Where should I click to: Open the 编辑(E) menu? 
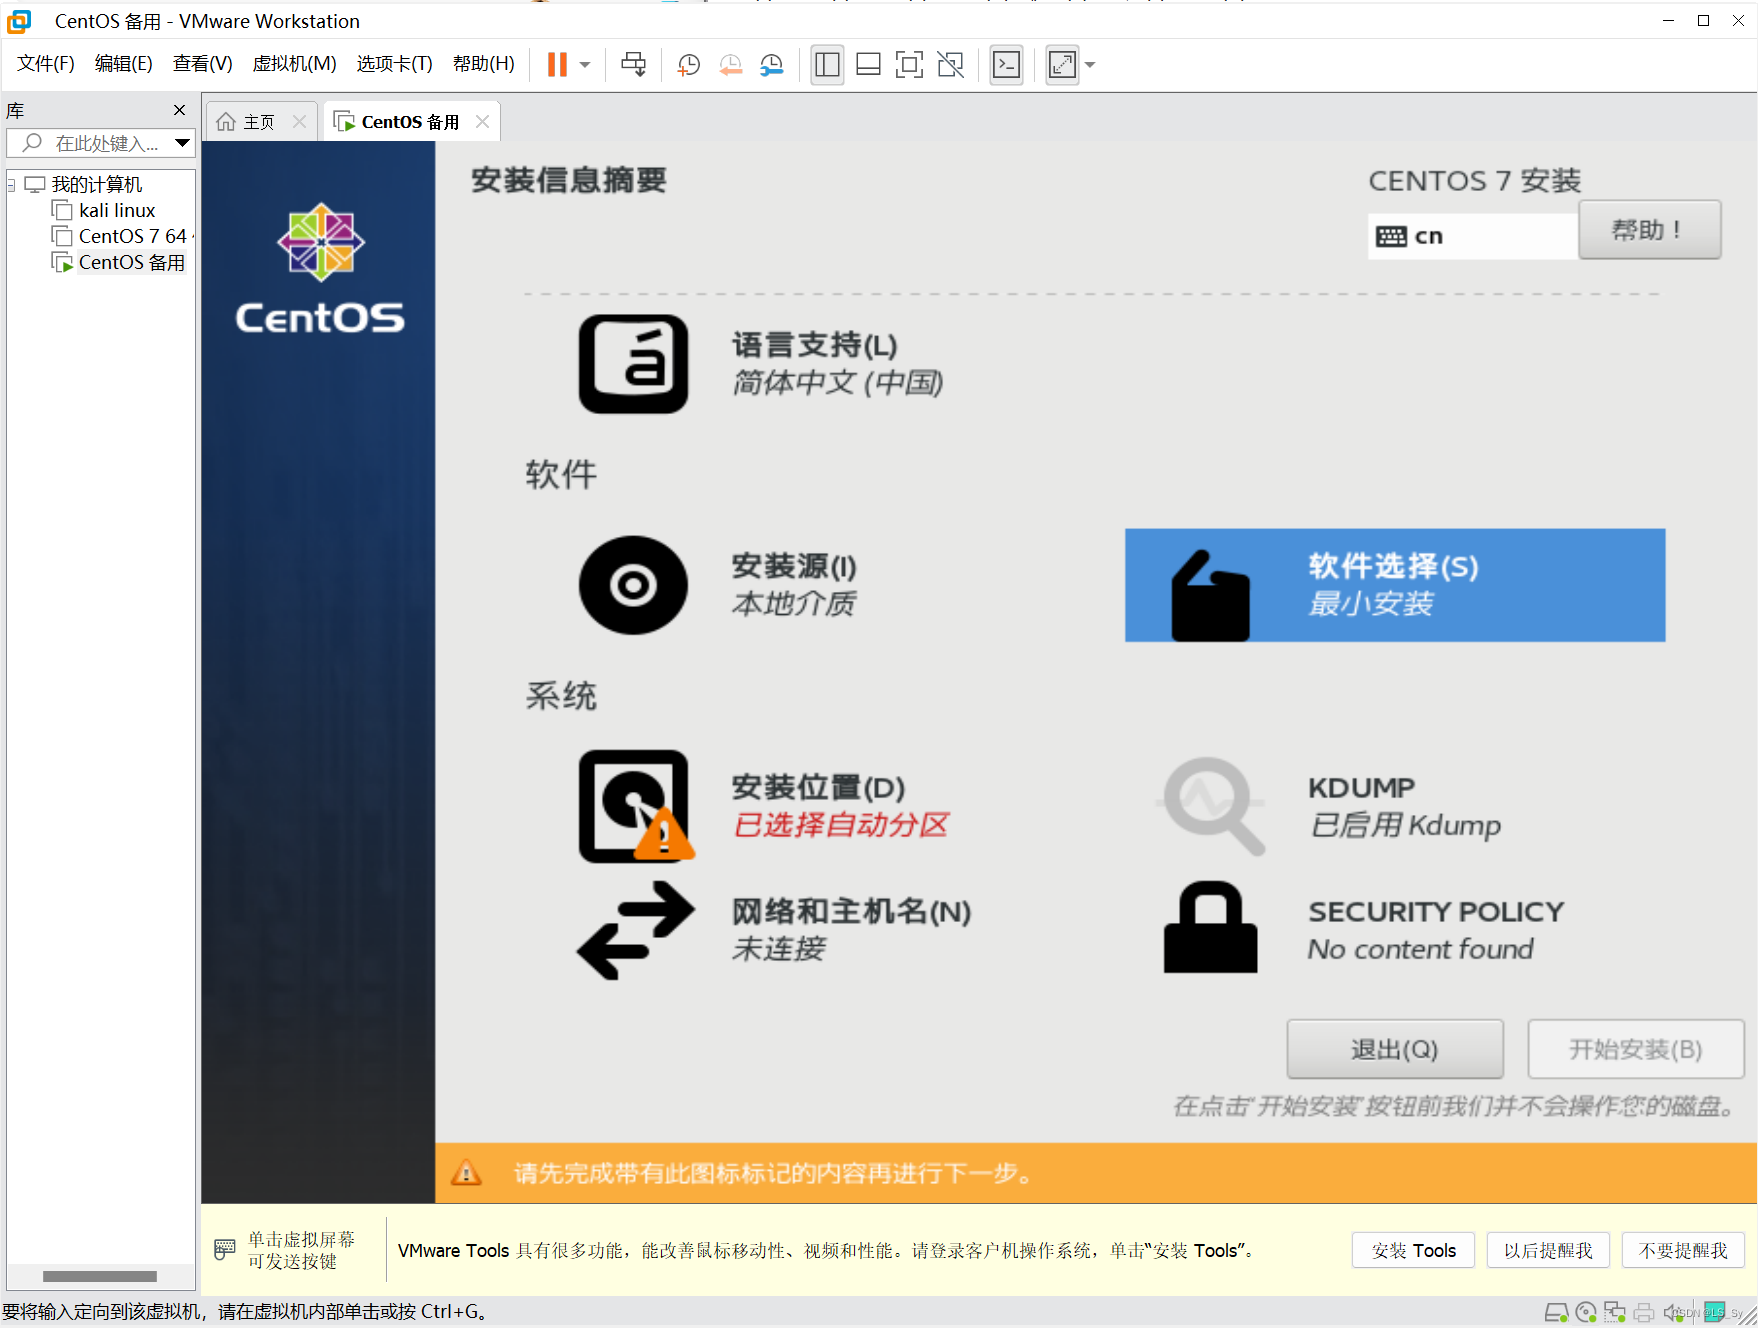pos(123,64)
